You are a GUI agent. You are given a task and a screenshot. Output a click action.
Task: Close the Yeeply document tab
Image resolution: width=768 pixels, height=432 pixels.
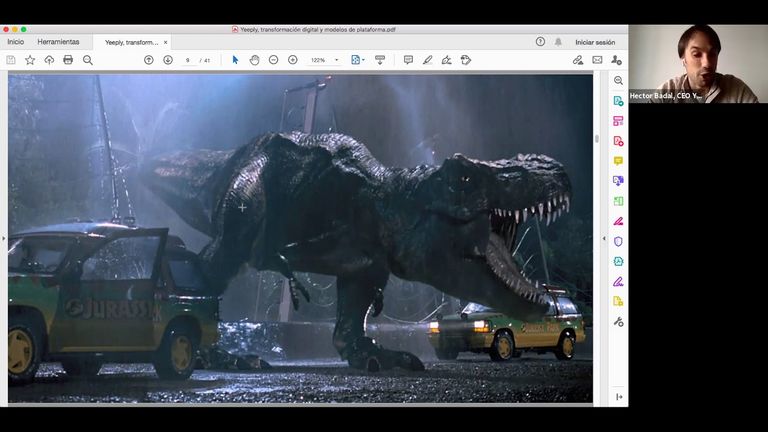(x=166, y=42)
